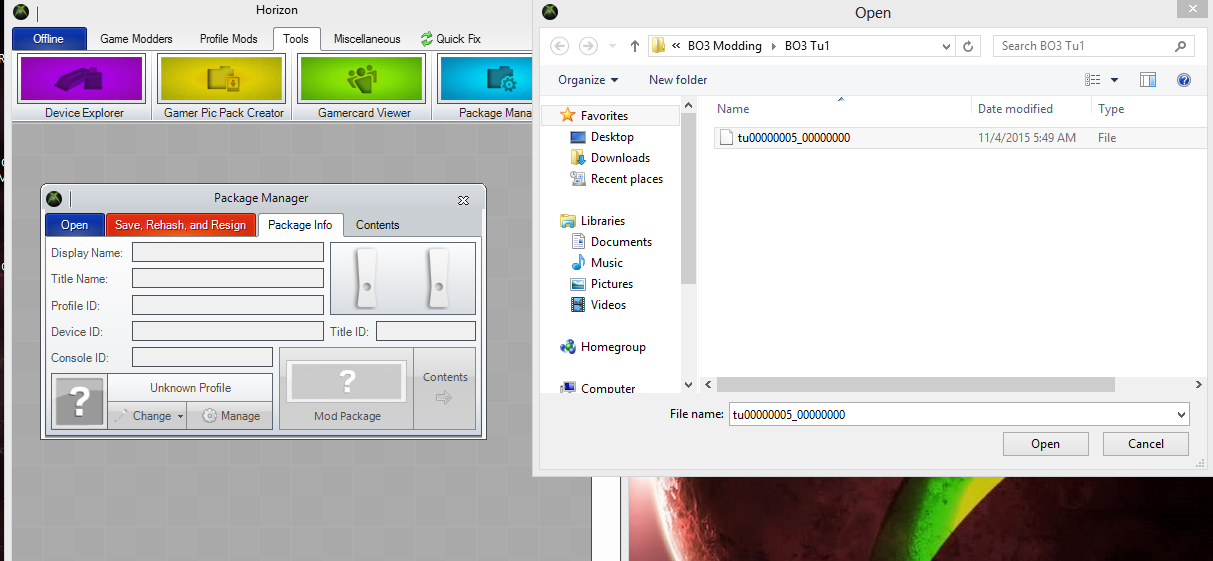
Task: Open view options dropdown arrow
Action: (x=1114, y=80)
